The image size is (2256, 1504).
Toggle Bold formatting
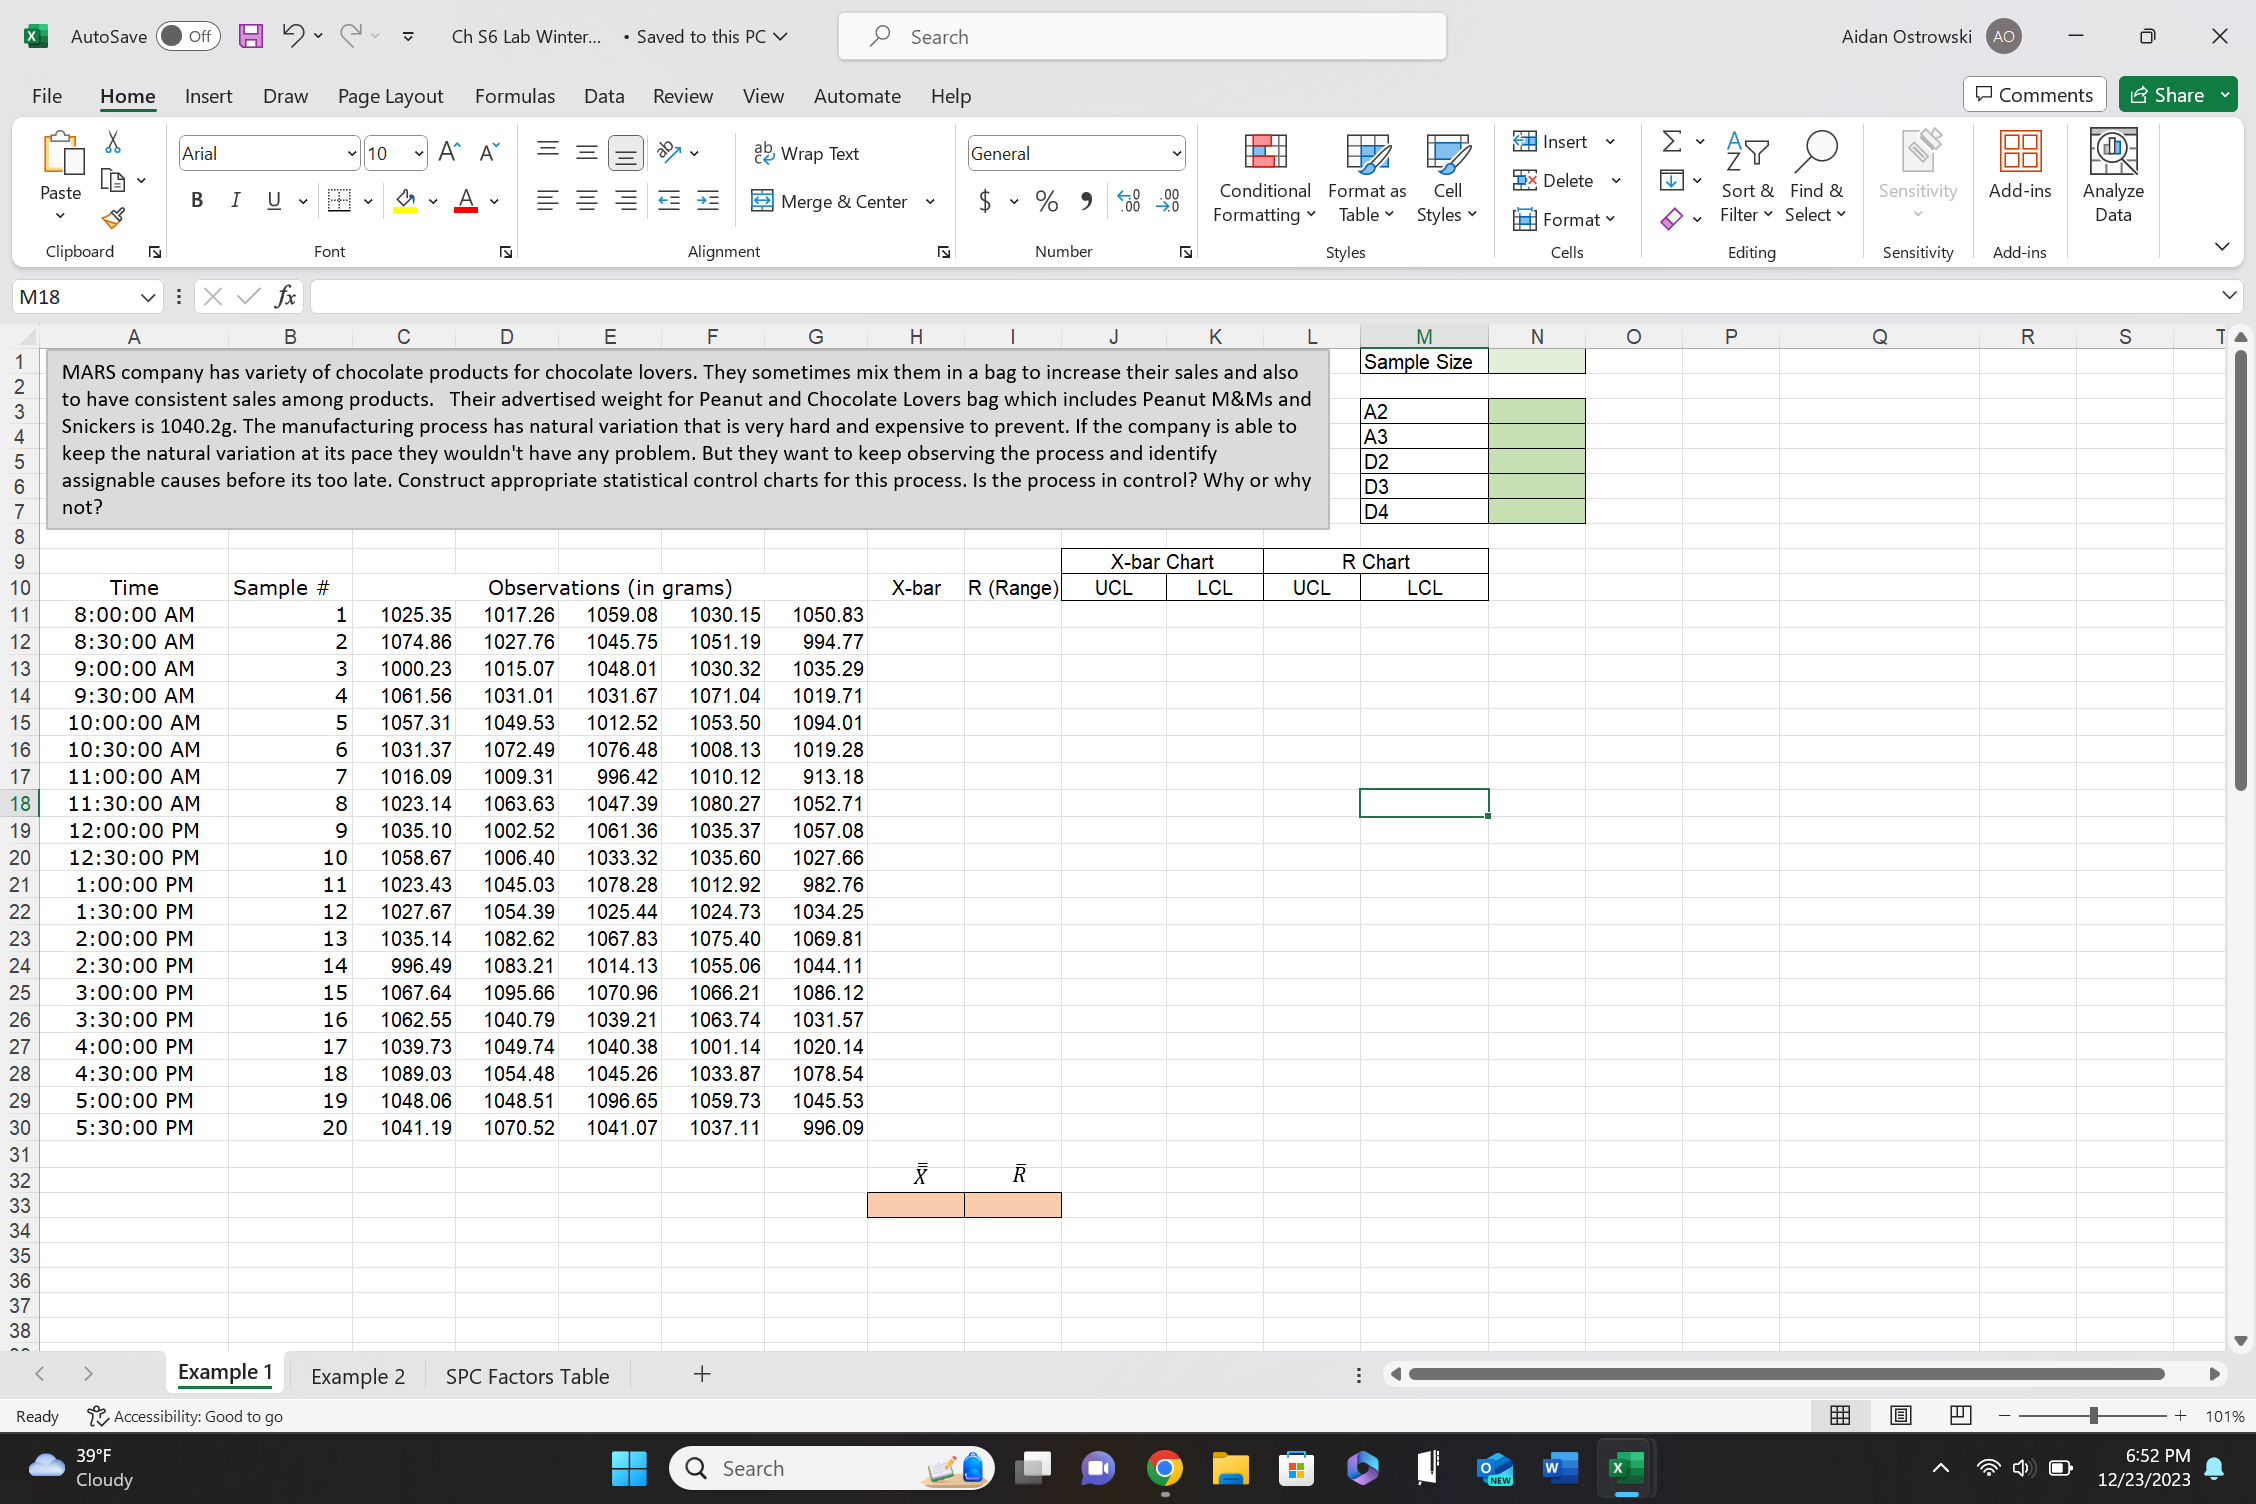[197, 201]
